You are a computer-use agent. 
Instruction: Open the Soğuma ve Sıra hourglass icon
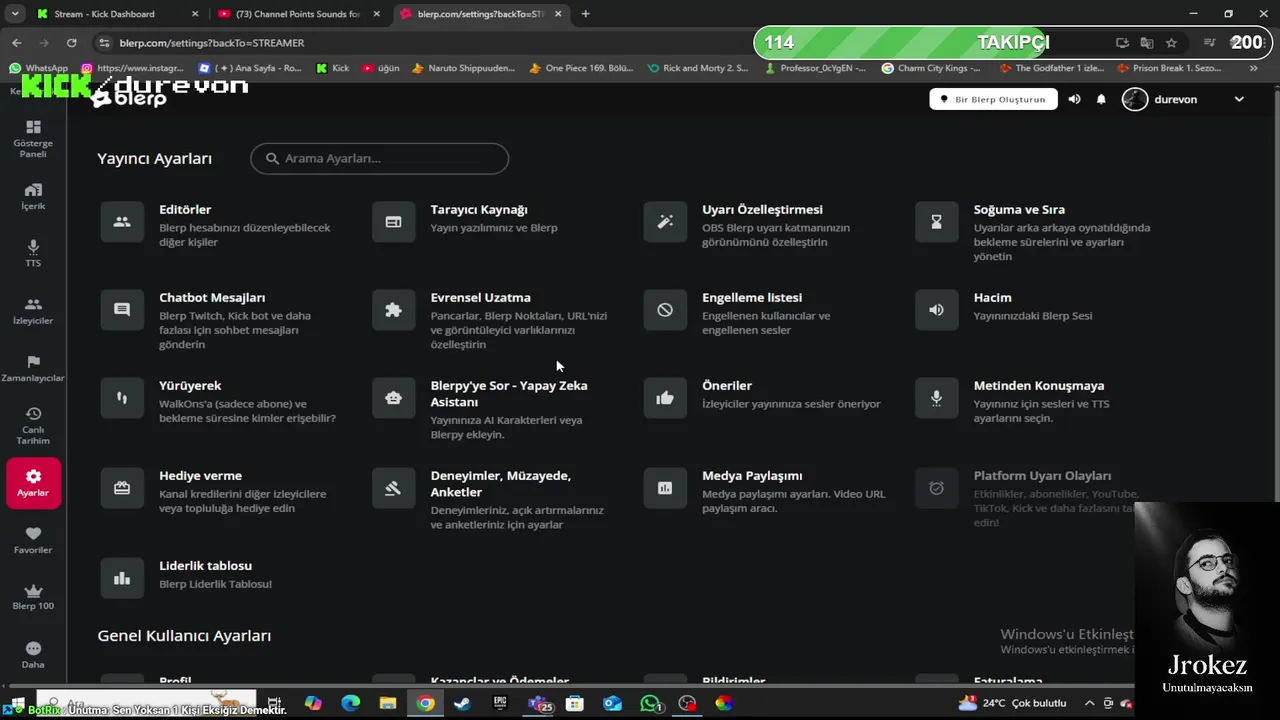point(936,222)
